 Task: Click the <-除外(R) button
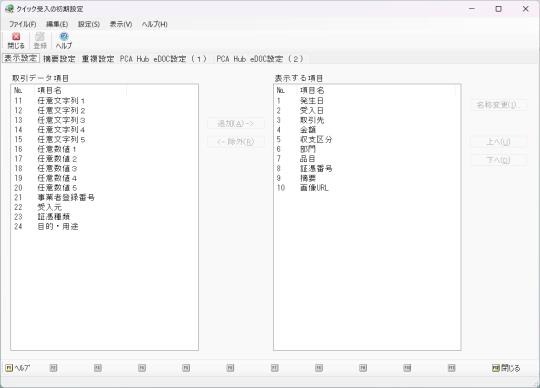(x=236, y=141)
